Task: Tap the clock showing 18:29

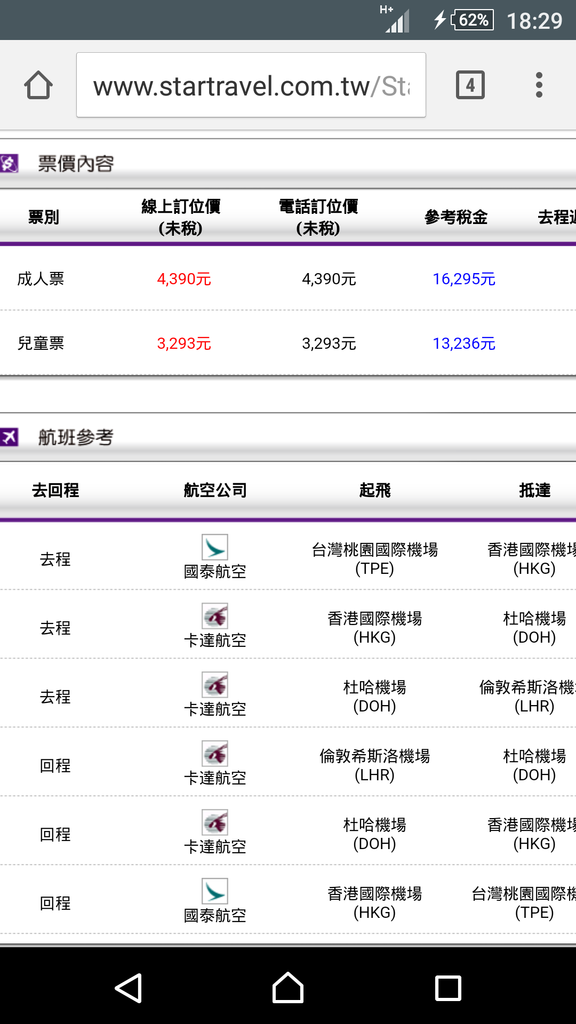Action: click(x=534, y=21)
